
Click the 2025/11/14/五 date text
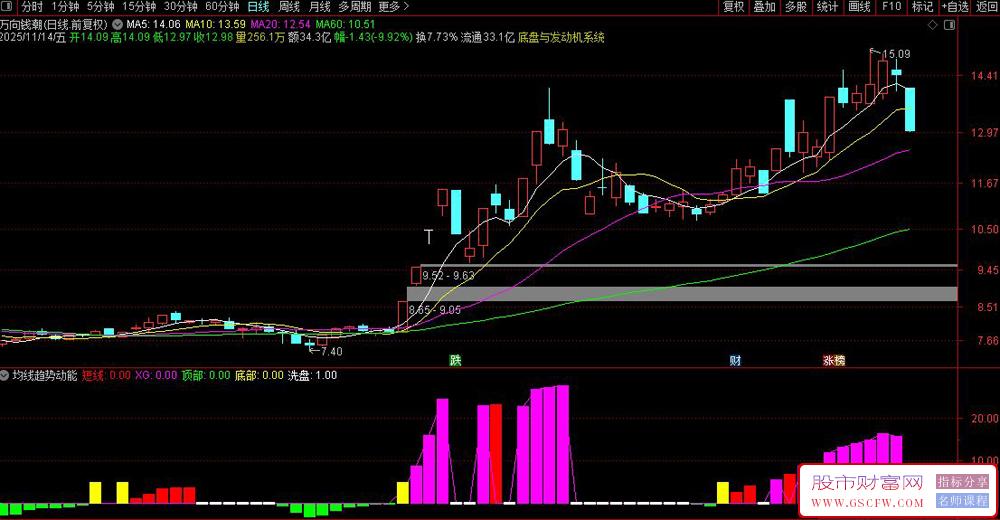tap(33, 38)
